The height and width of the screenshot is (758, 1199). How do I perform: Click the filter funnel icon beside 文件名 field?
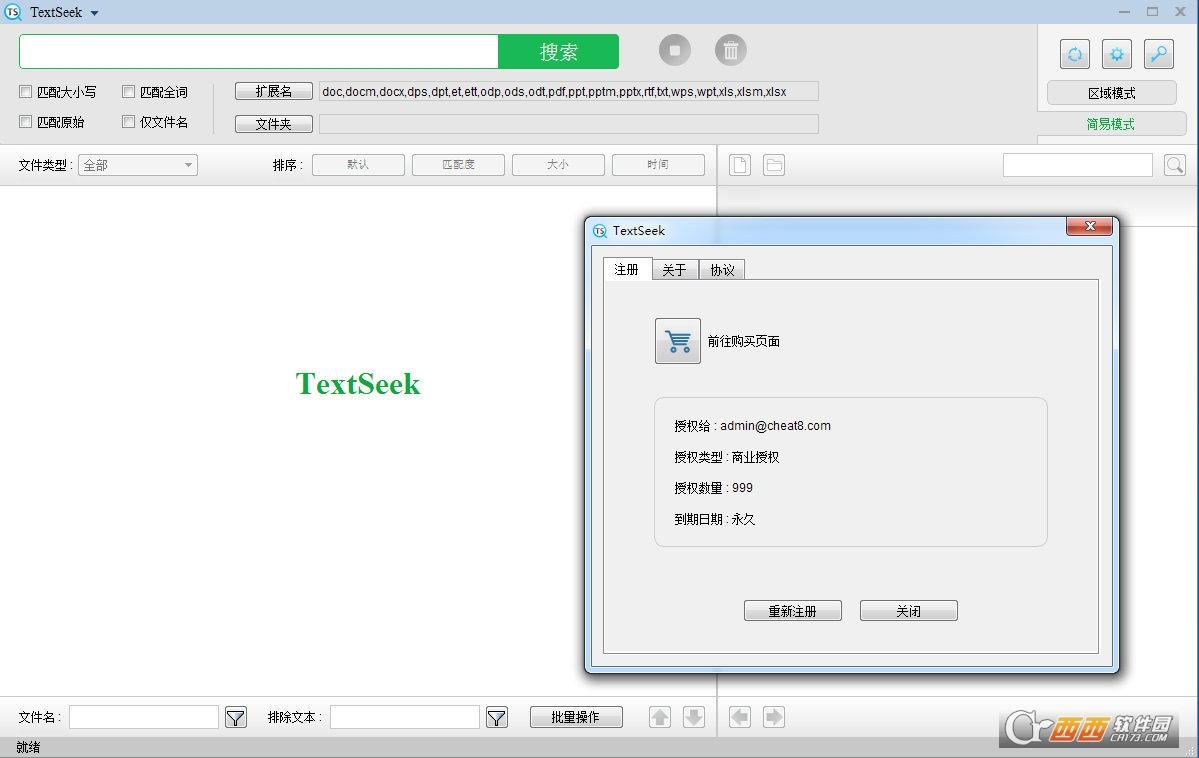tap(236, 717)
